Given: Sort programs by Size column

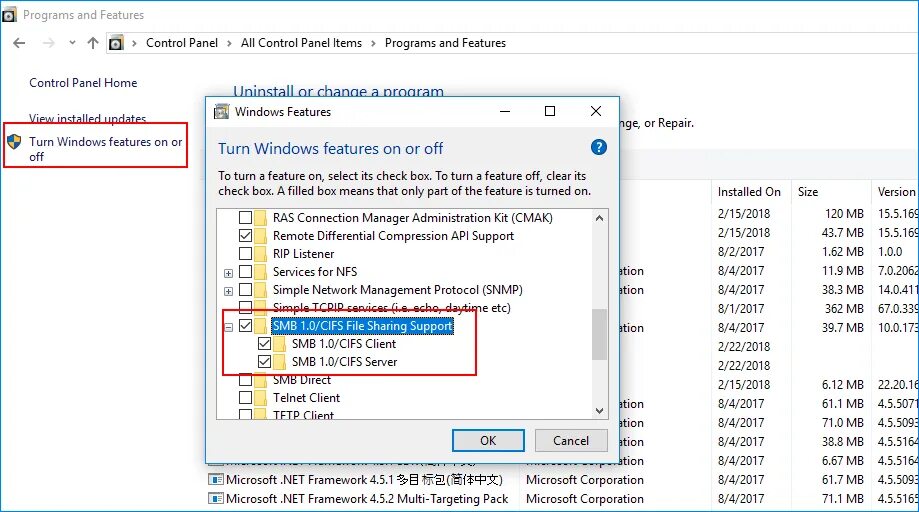Looking at the screenshot, I should (x=830, y=192).
